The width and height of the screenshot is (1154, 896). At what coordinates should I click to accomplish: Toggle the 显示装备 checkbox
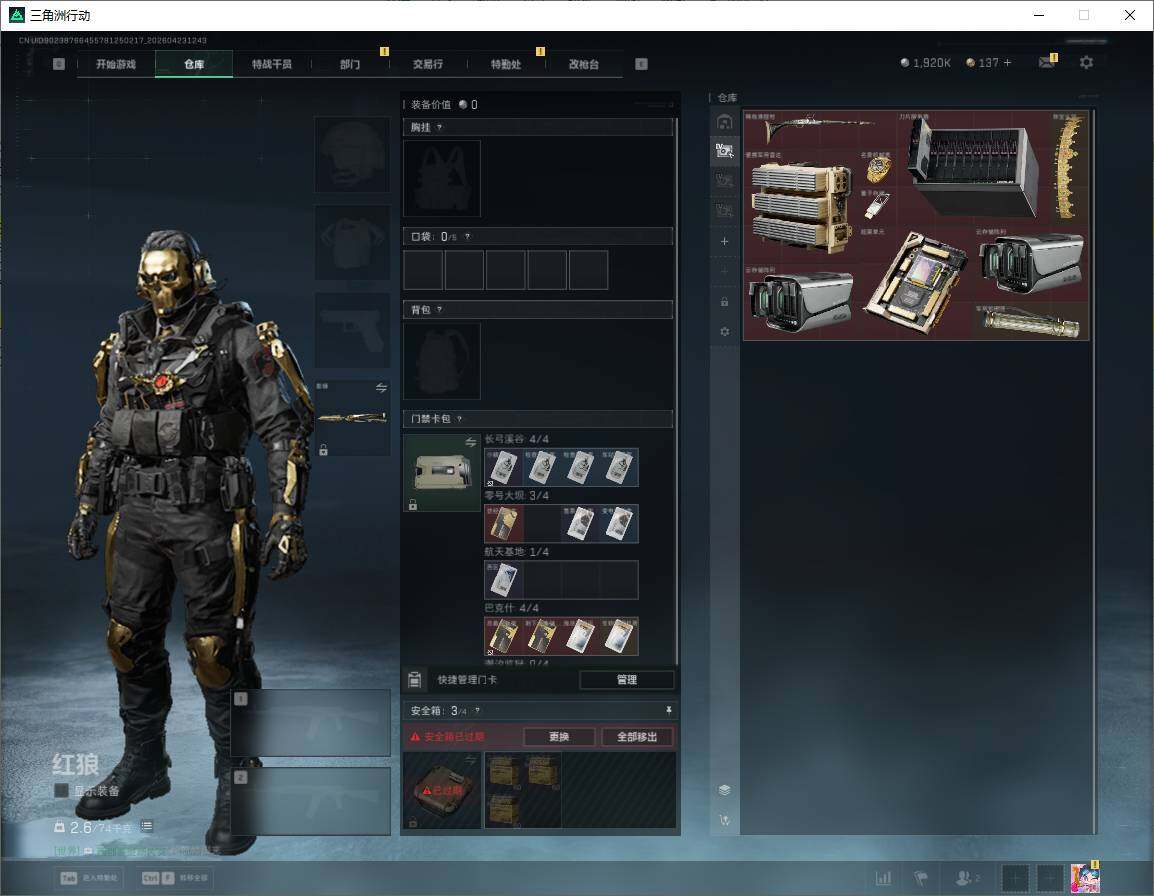[x=62, y=791]
